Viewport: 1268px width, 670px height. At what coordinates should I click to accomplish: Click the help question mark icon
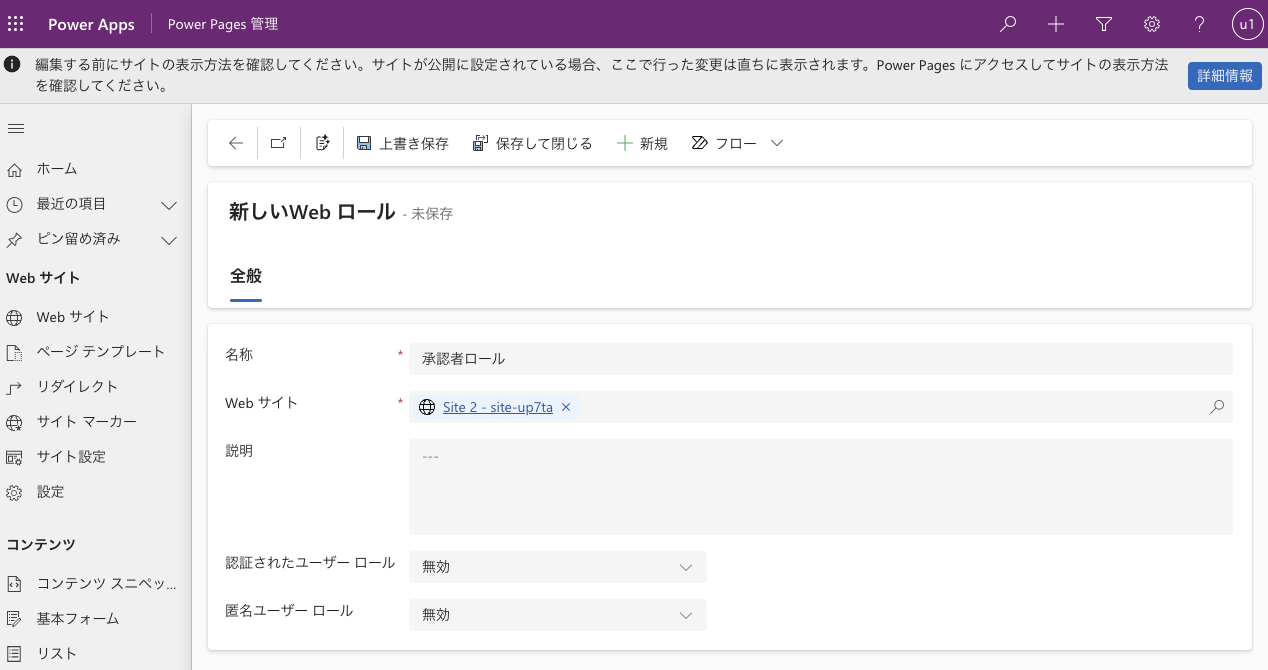pyautogui.click(x=1200, y=24)
